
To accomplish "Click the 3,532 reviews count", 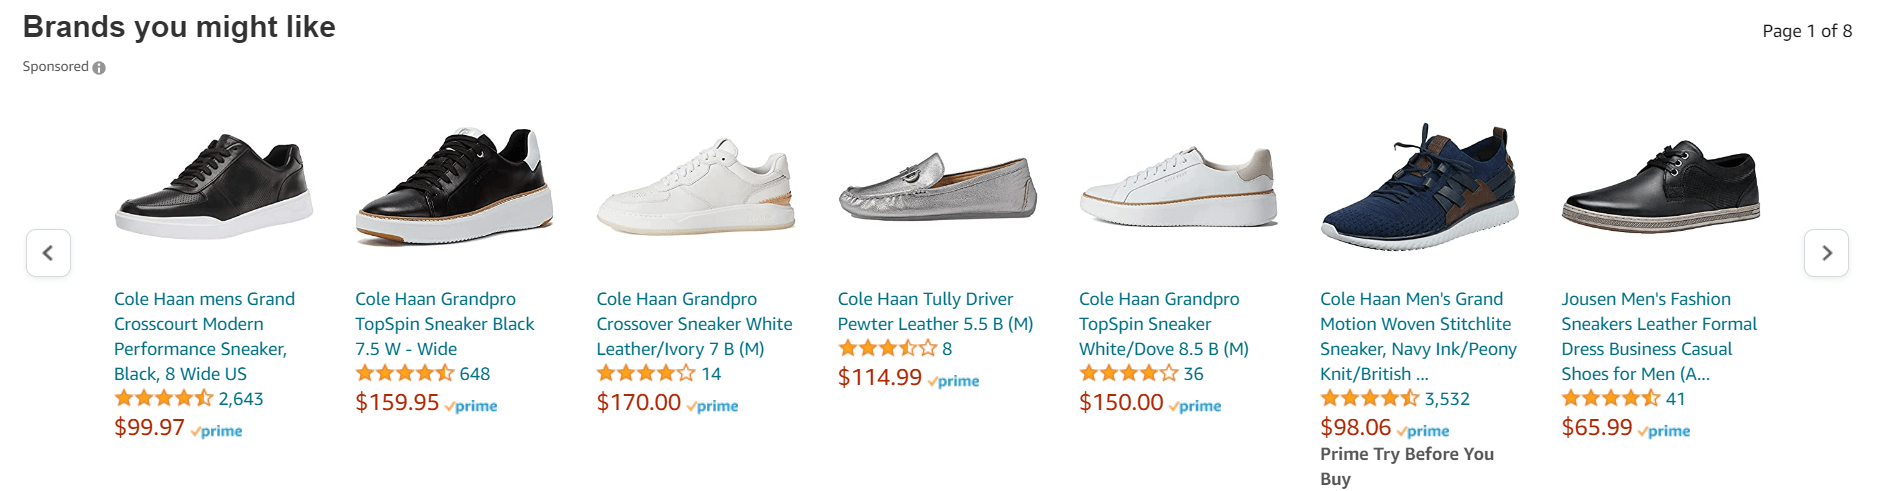I will (1447, 399).
